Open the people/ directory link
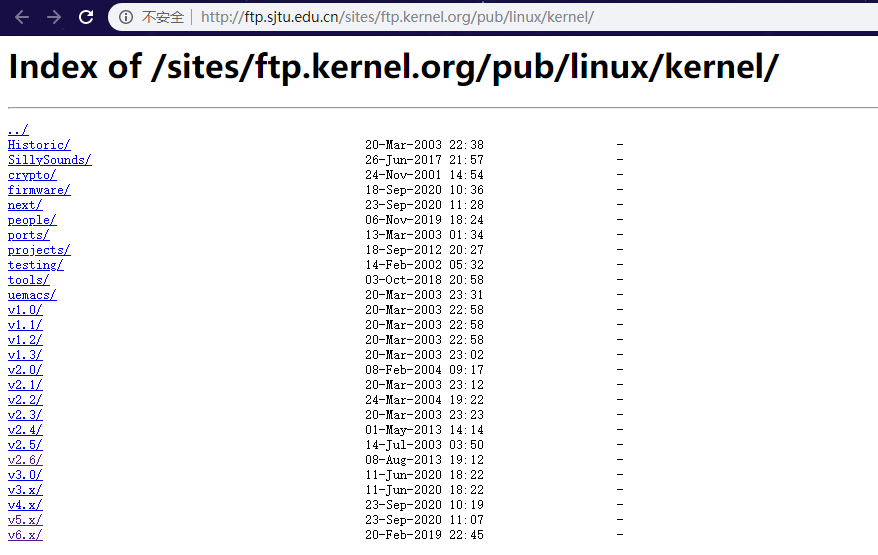The height and width of the screenshot is (555, 878). click(32, 221)
